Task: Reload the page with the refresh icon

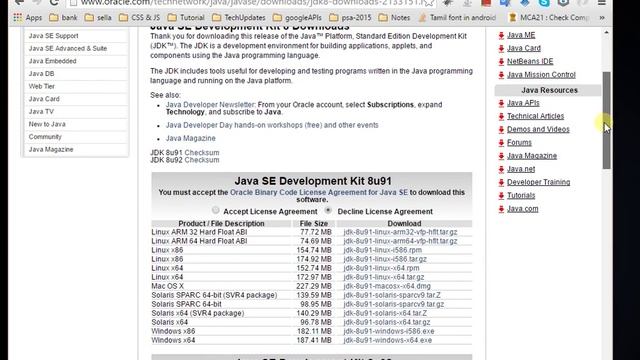Action: [x=53, y=2]
